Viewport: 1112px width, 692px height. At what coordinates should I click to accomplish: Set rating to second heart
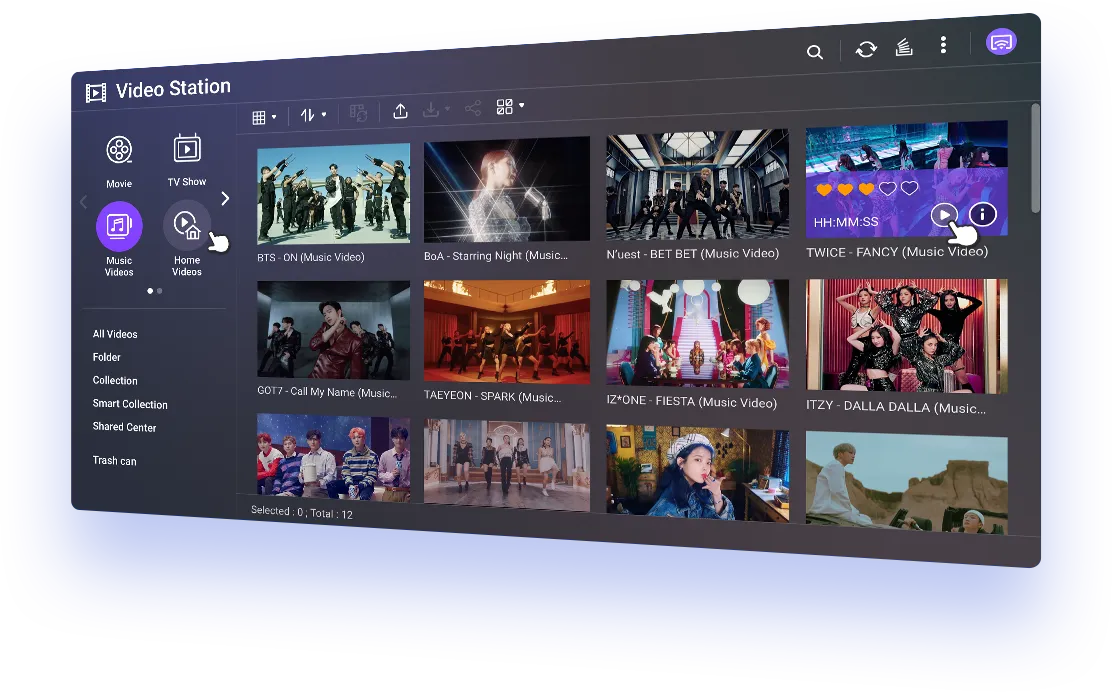point(845,189)
